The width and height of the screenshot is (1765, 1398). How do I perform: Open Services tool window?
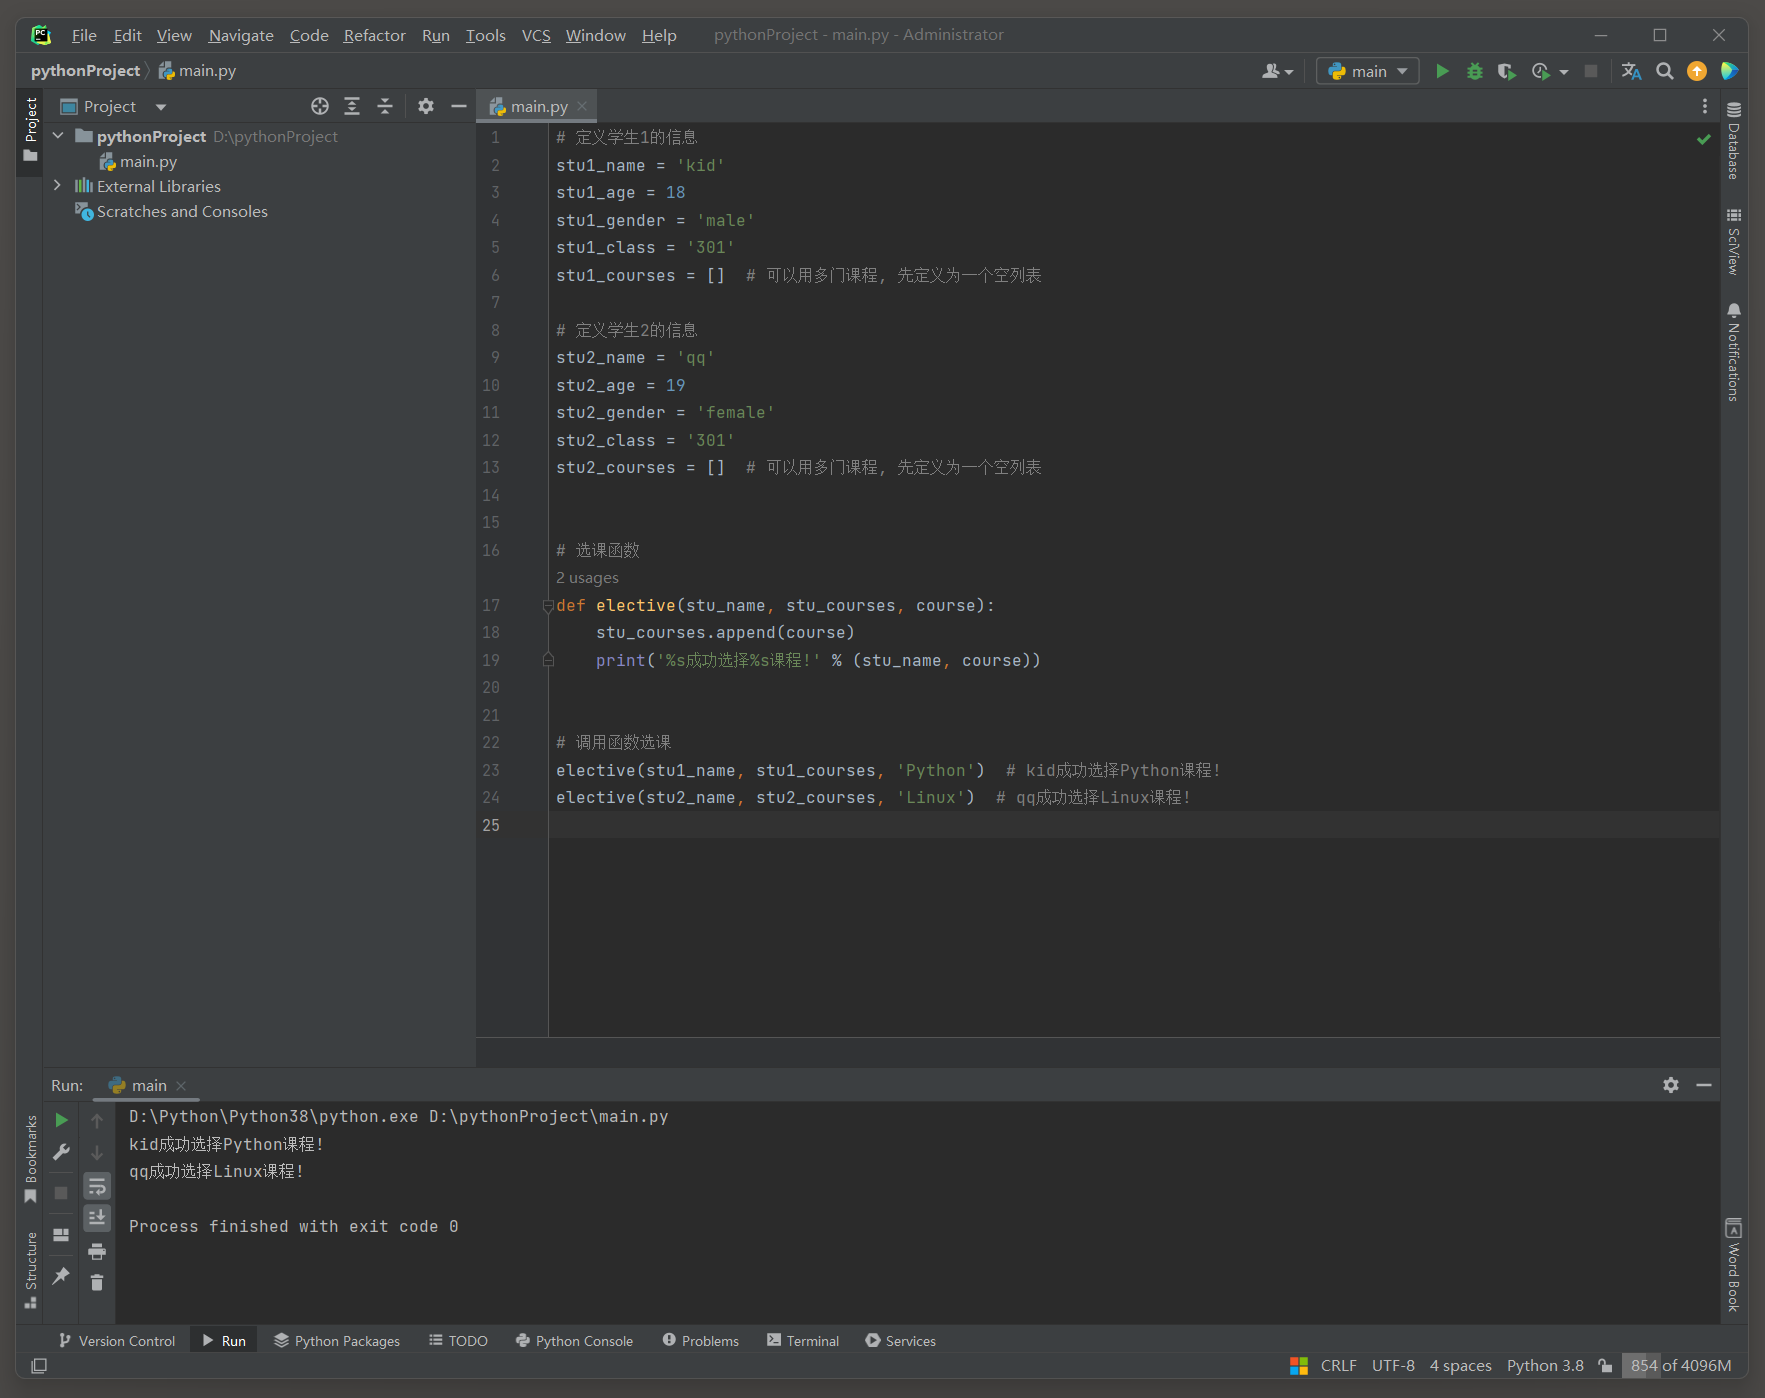(901, 1341)
